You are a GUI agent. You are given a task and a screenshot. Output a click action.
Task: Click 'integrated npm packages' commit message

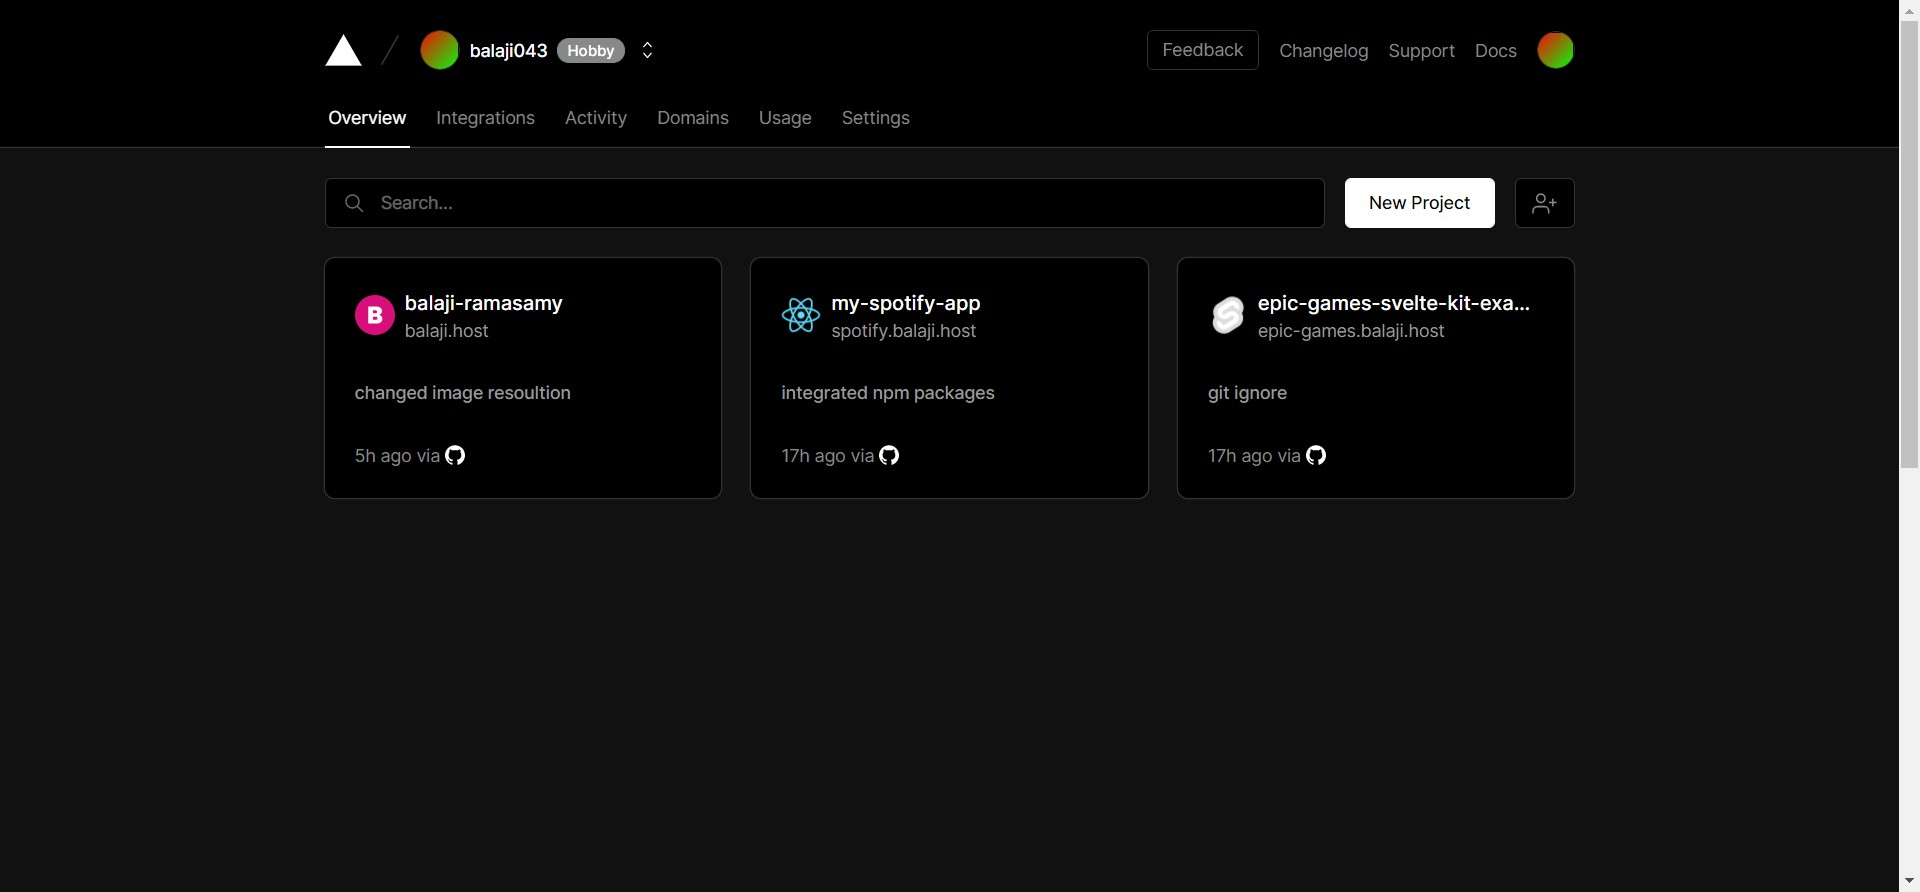click(x=887, y=393)
